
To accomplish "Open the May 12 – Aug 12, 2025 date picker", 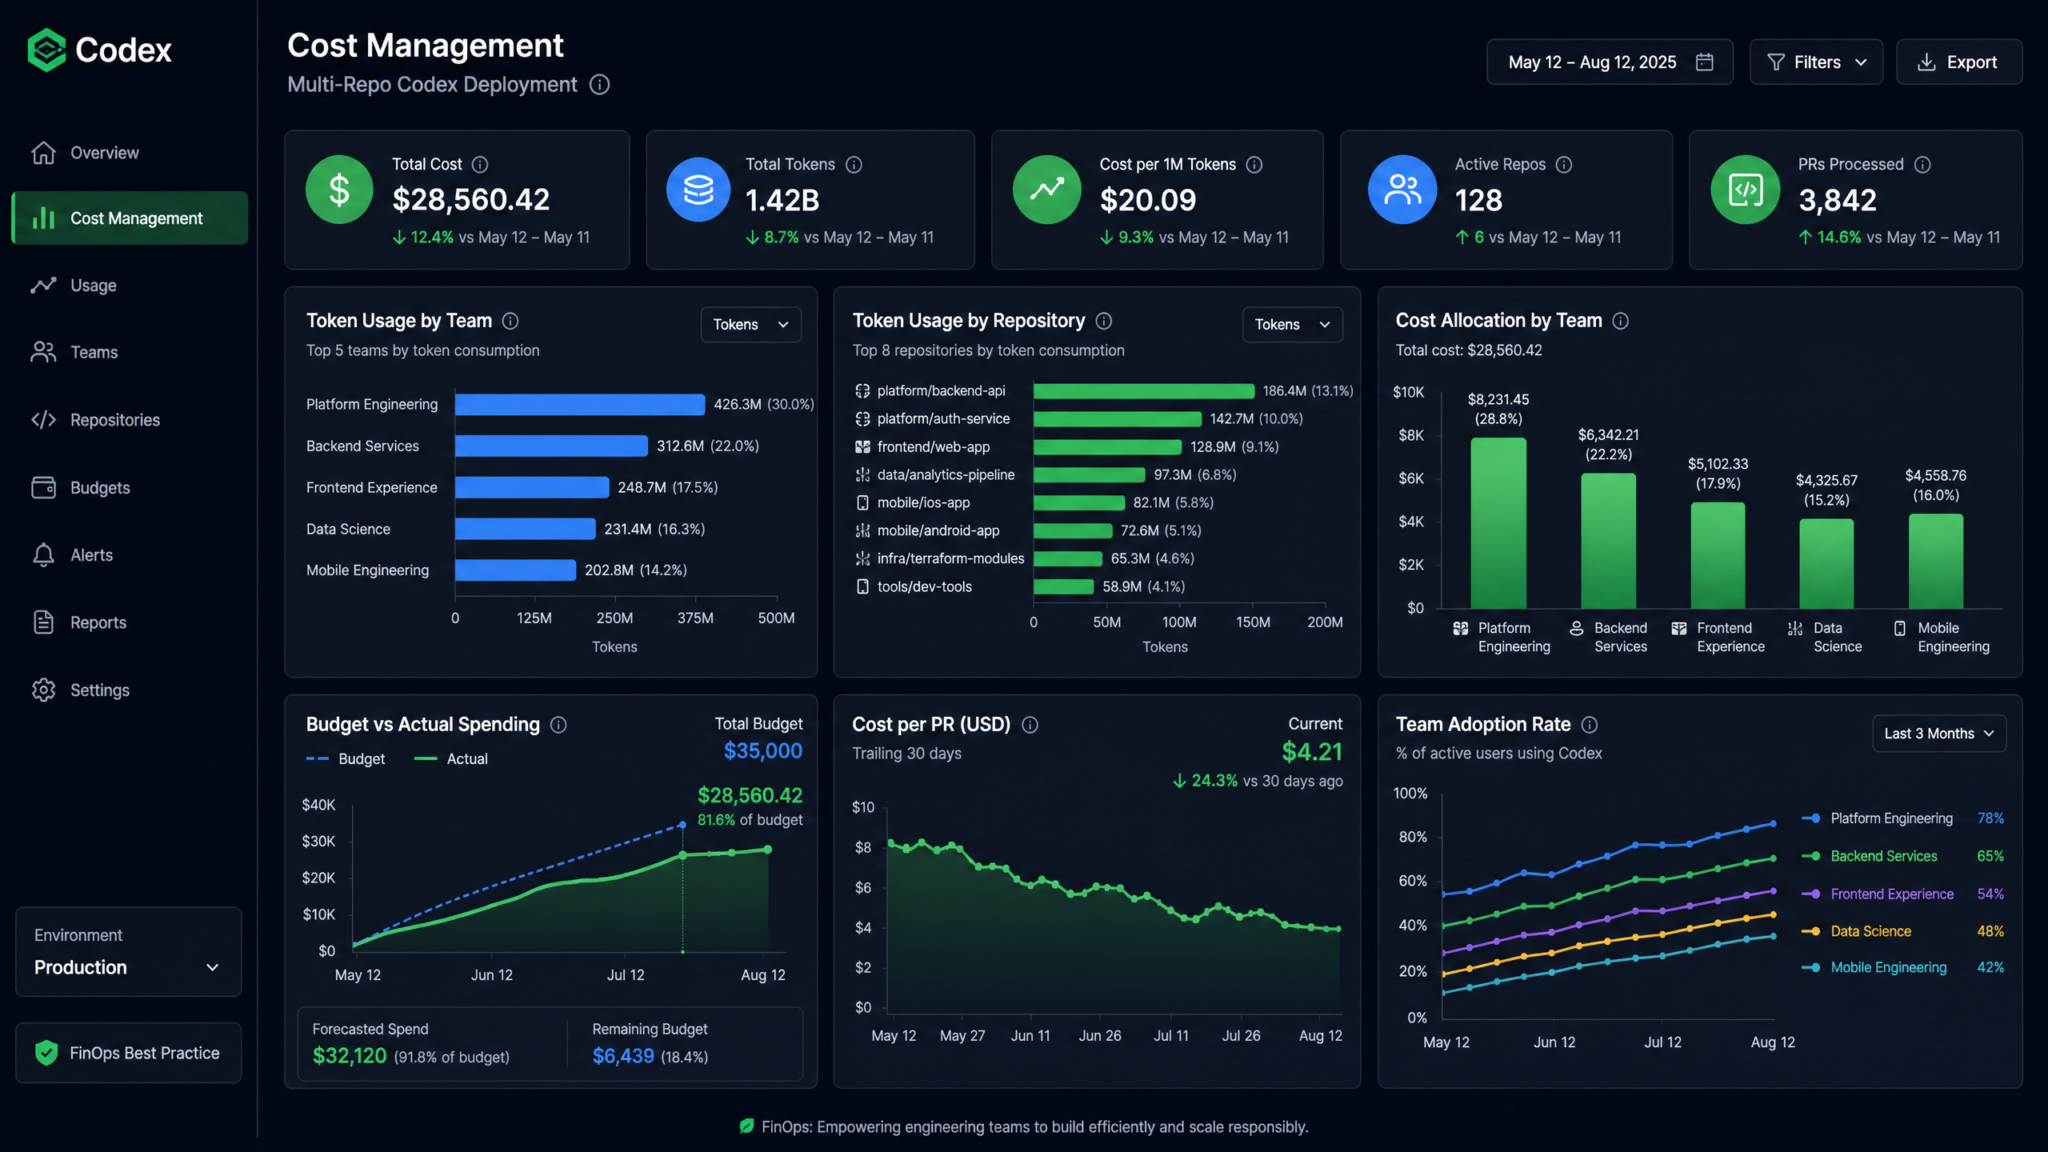I will pyautogui.click(x=1609, y=62).
